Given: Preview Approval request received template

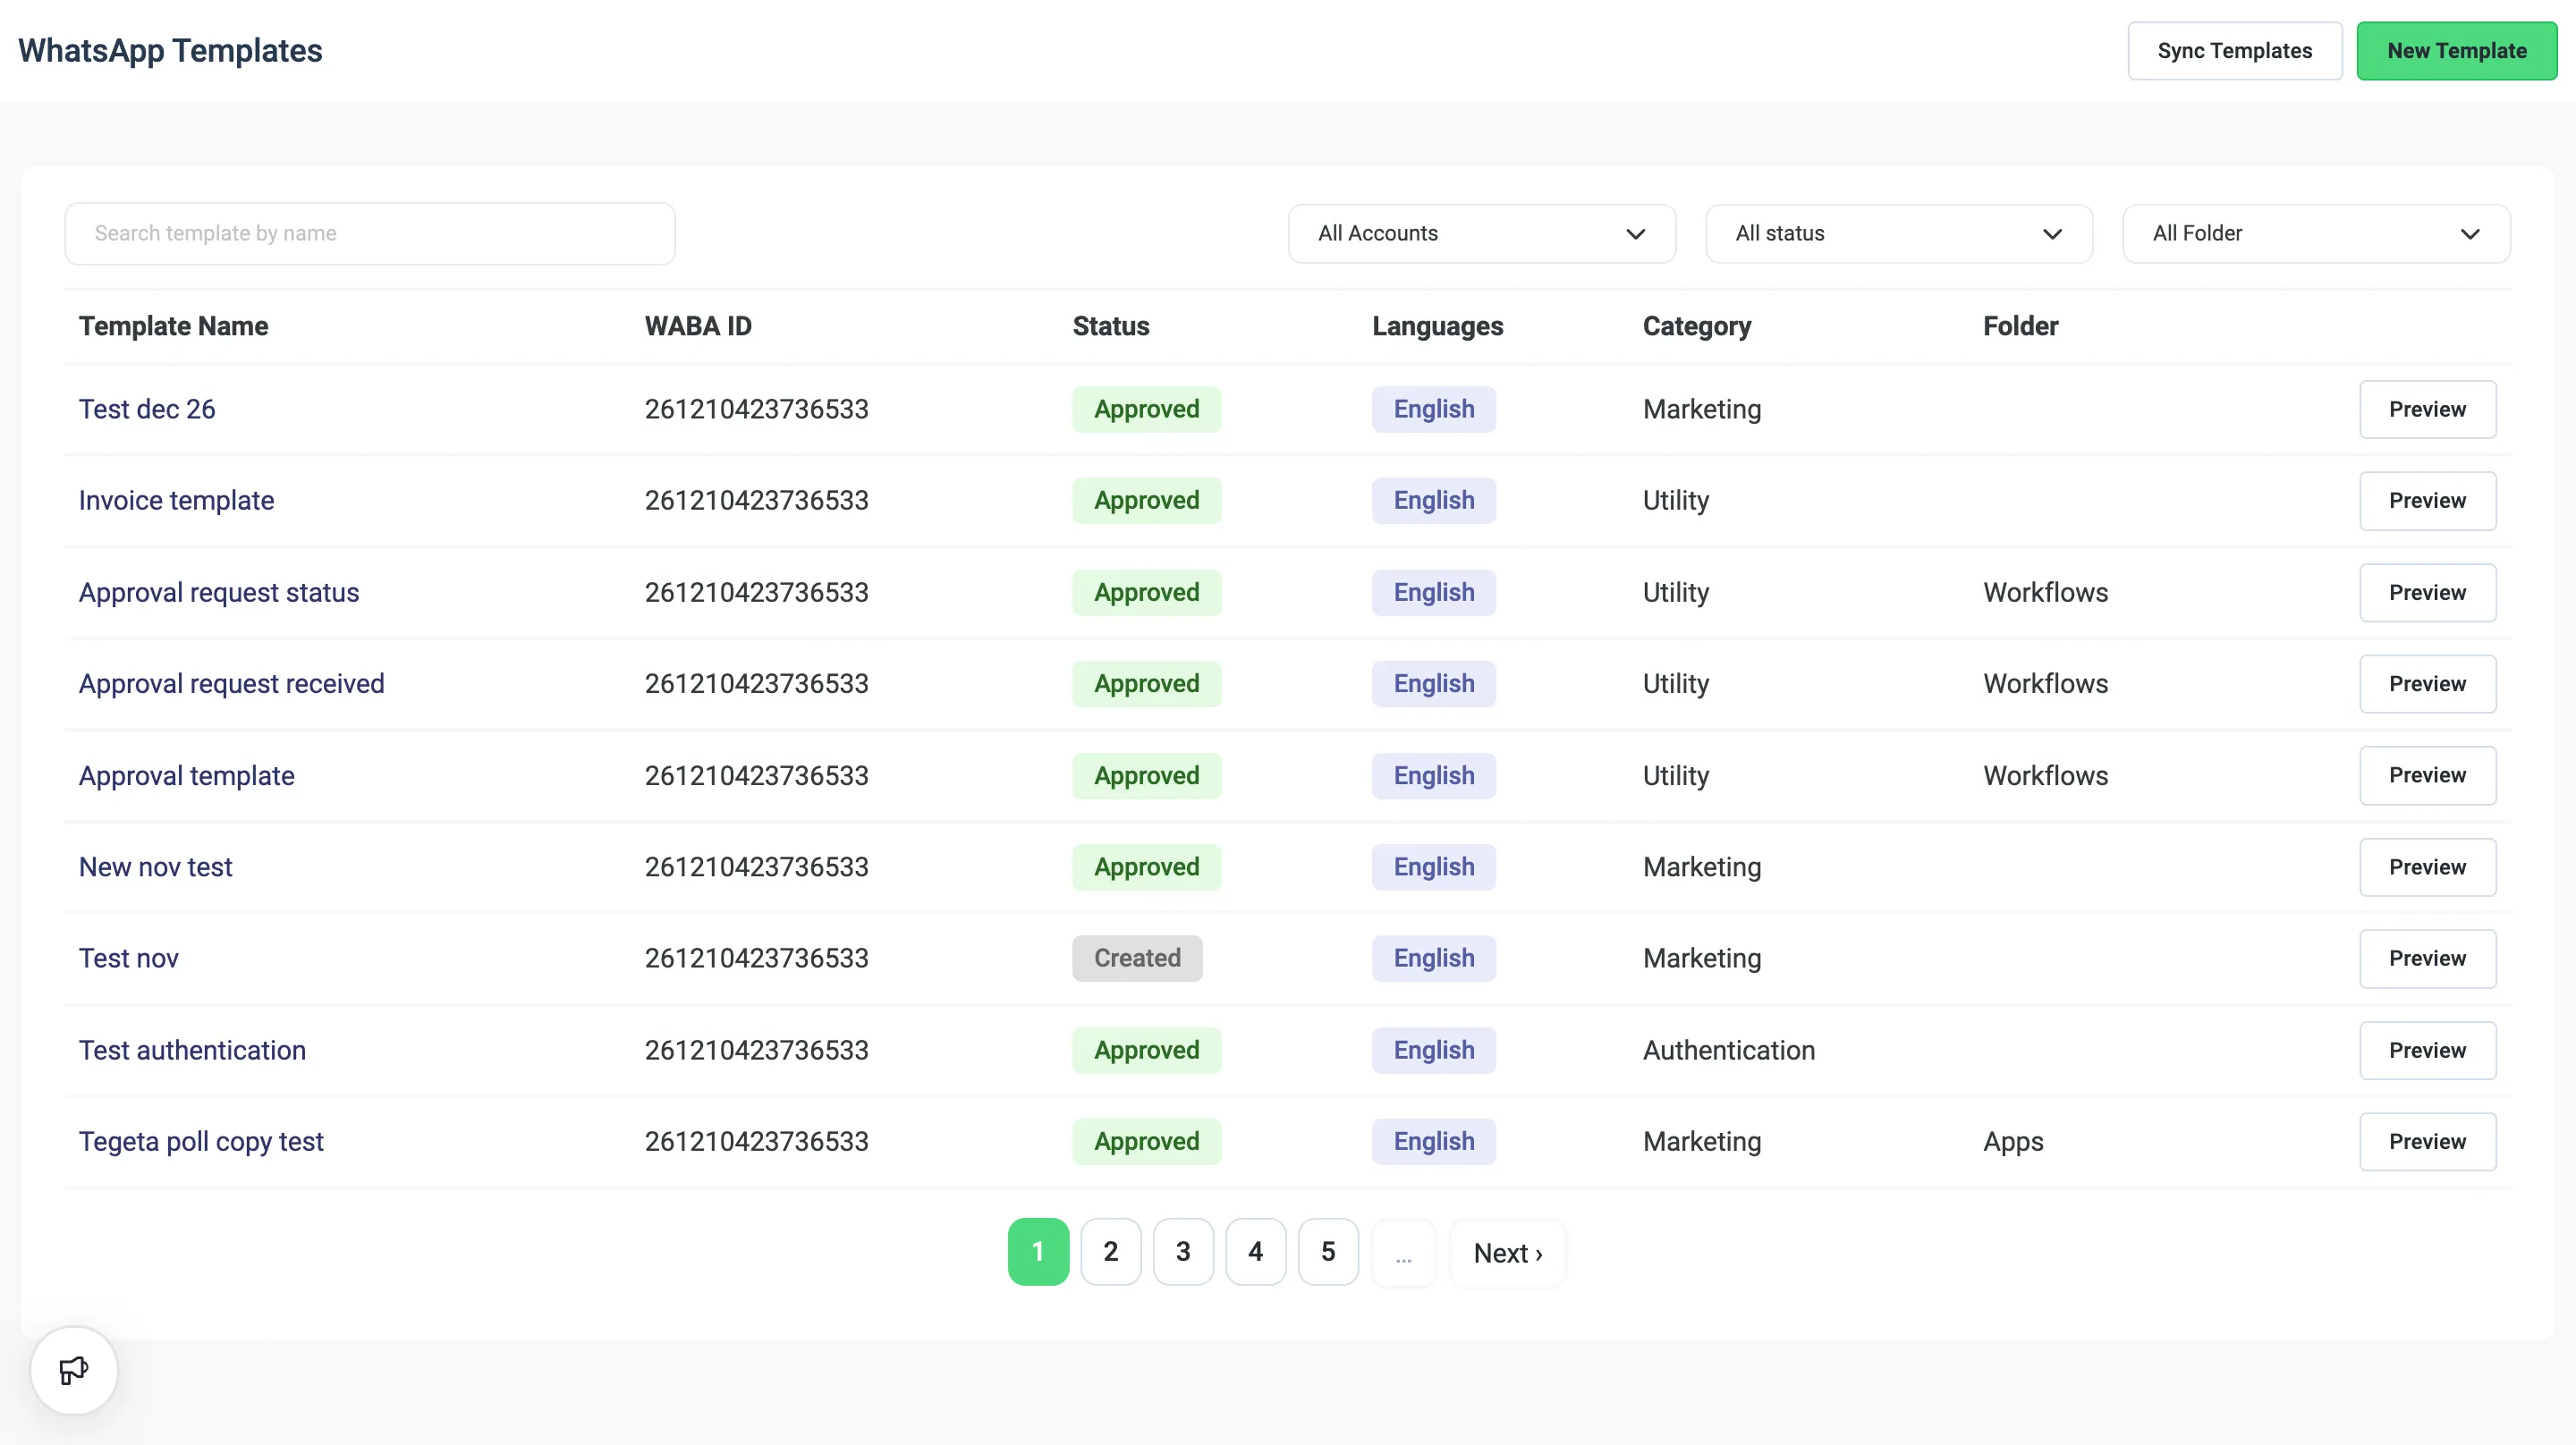Looking at the screenshot, I should pos(2427,683).
